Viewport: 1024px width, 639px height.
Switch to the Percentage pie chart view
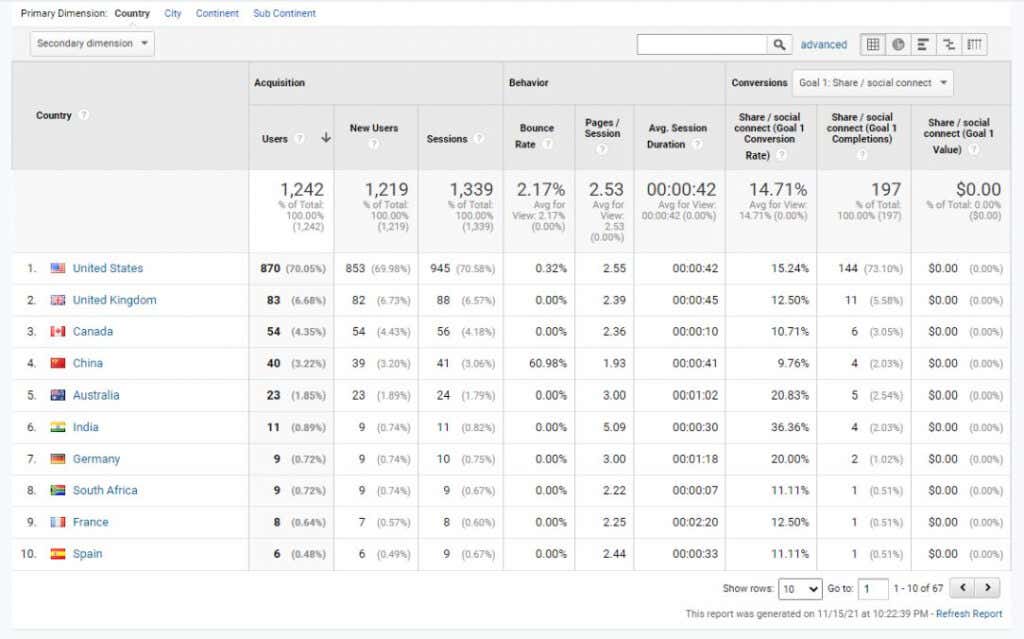click(898, 44)
